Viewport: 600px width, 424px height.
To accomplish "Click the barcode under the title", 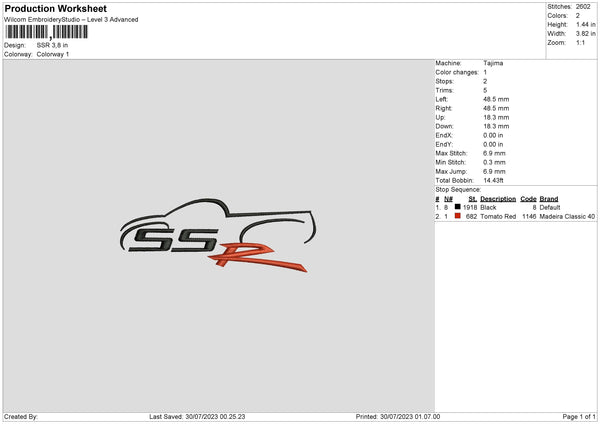I will [46, 32].
